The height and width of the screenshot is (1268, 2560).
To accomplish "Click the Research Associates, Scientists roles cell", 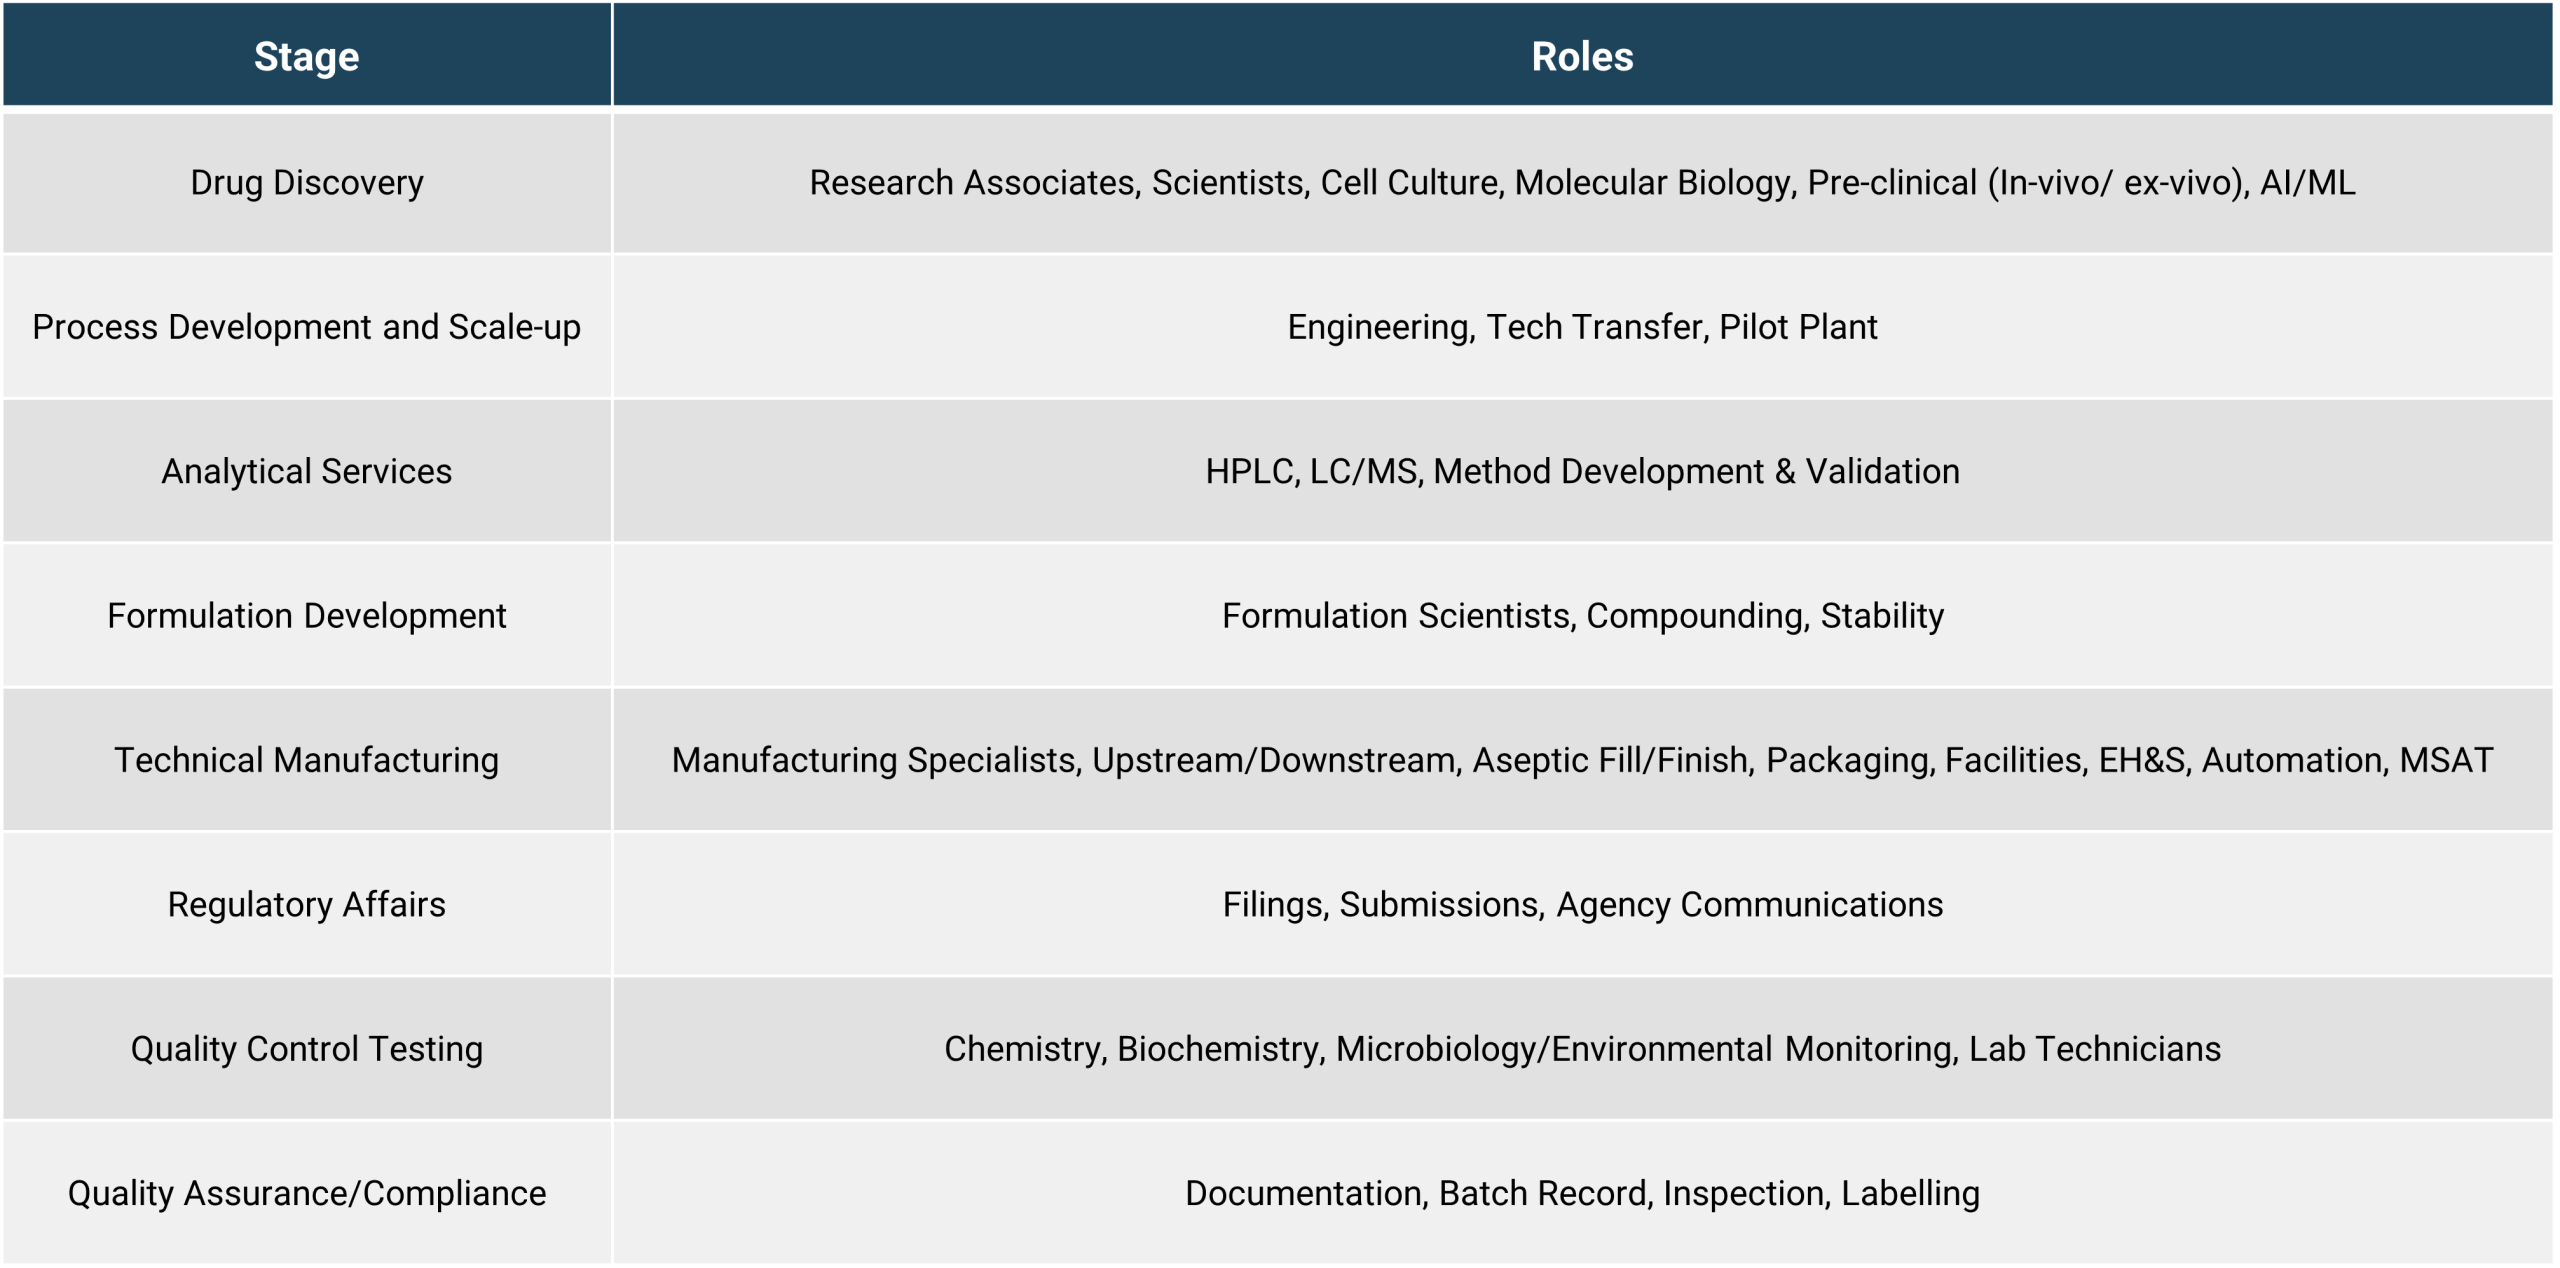I will (x=1582, y=183).
